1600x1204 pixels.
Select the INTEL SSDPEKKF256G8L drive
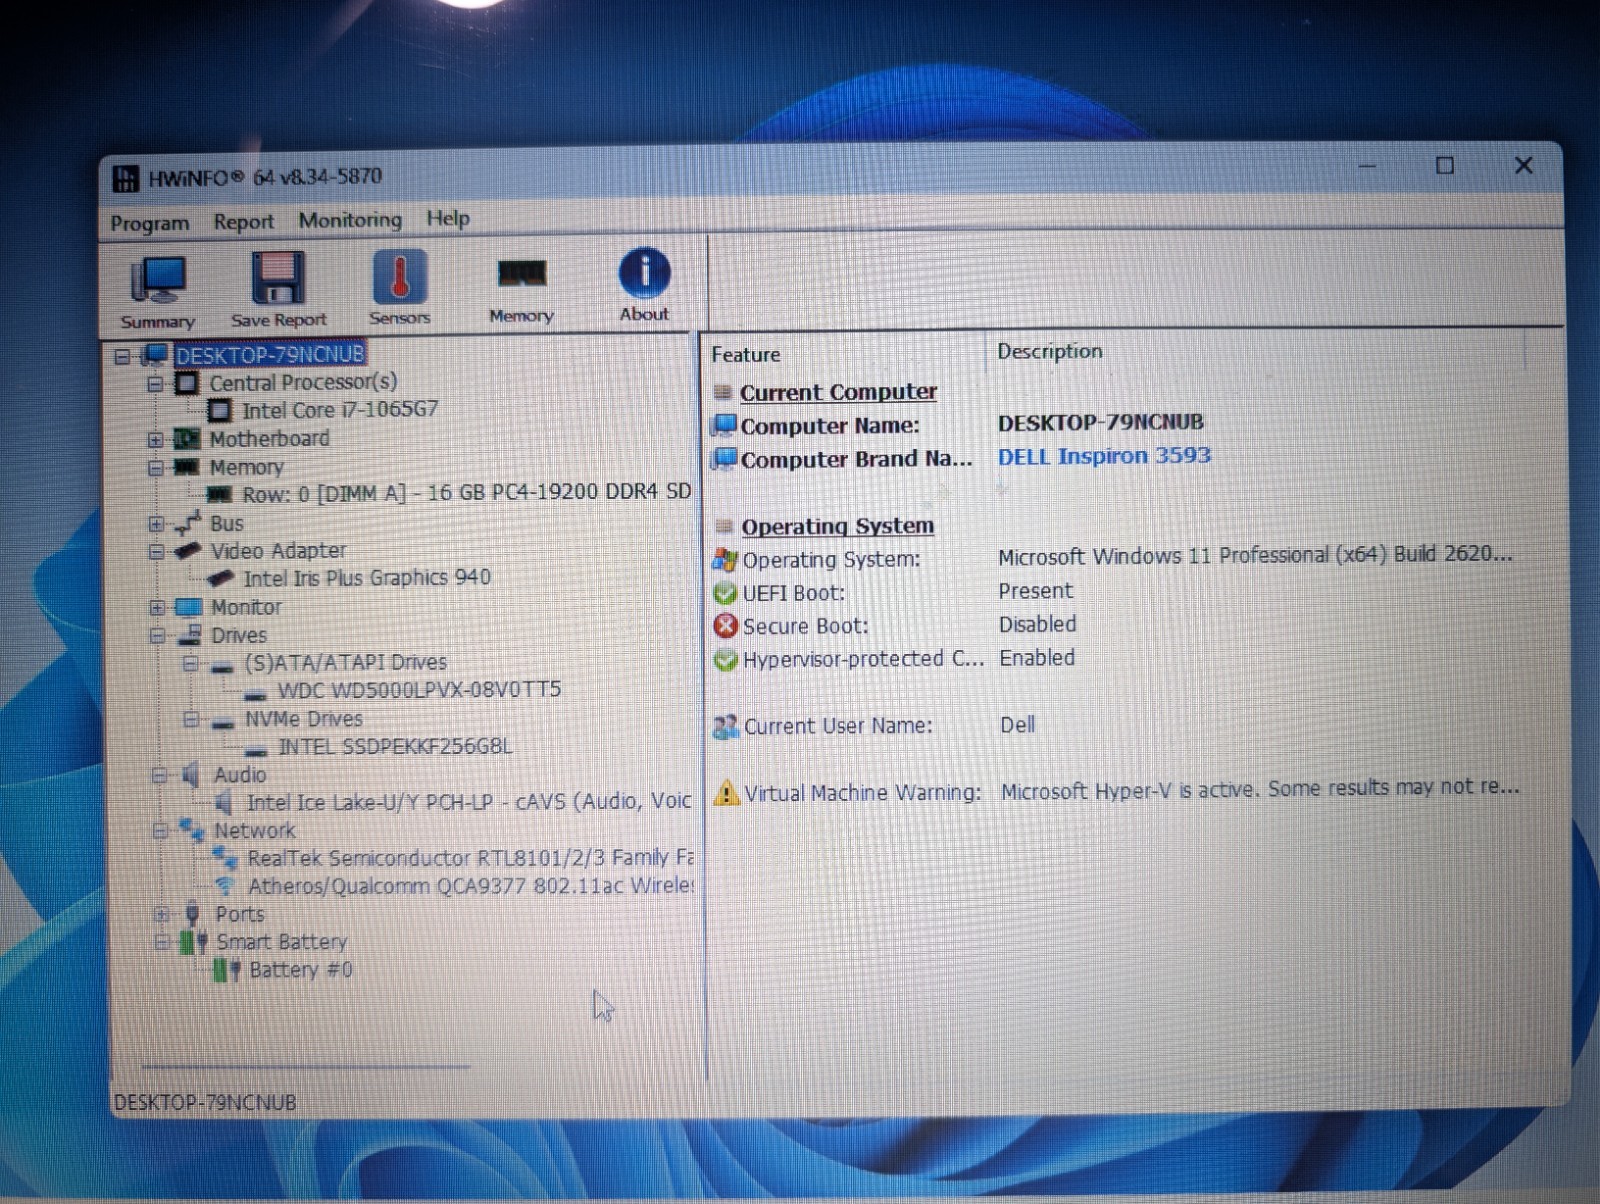click(x=395, y=747)
